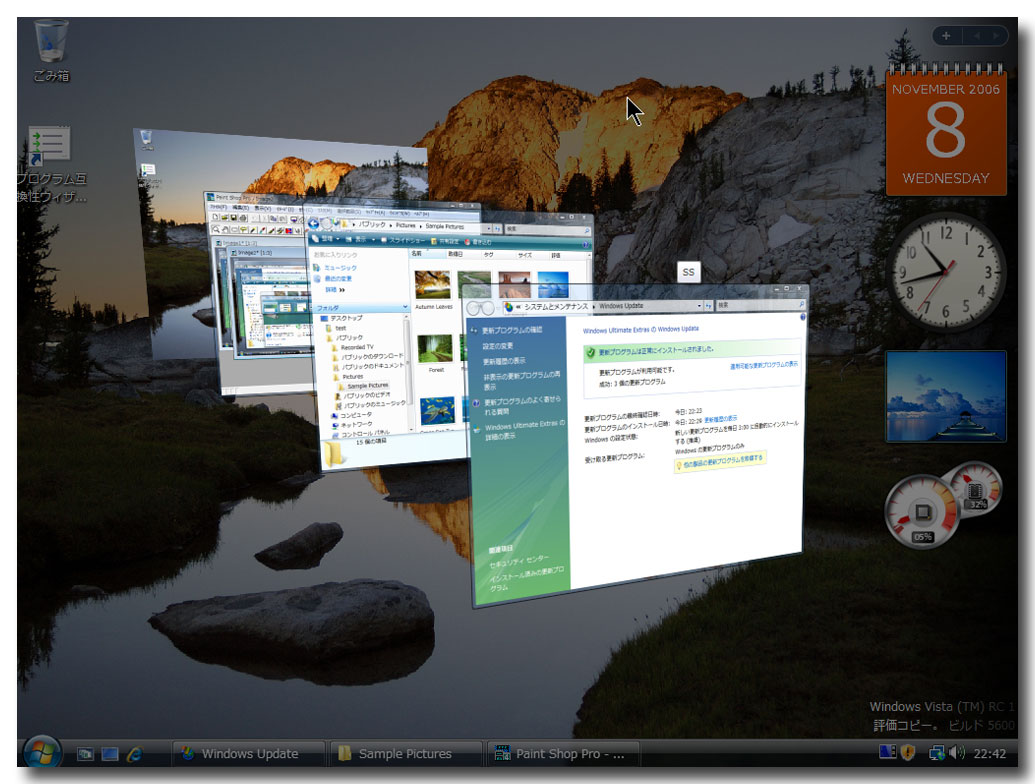The width and height of the screenshot is (1035, 784).
Task: Select Recorded TV folder in tree
Action: 357,347
